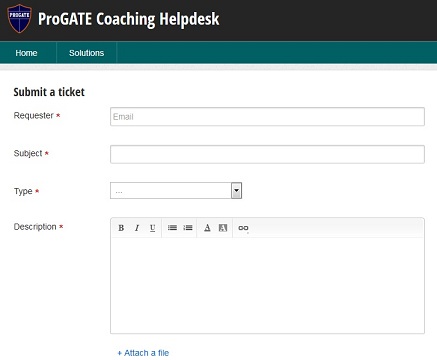This screenshot has height=360, width=437.
Task: Click the Submit a ticket heading
Action: [x=49, y=92]
